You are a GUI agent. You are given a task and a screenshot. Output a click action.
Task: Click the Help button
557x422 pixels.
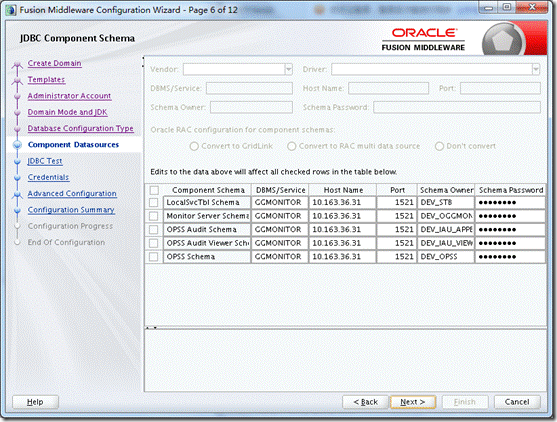click(35, 402)
